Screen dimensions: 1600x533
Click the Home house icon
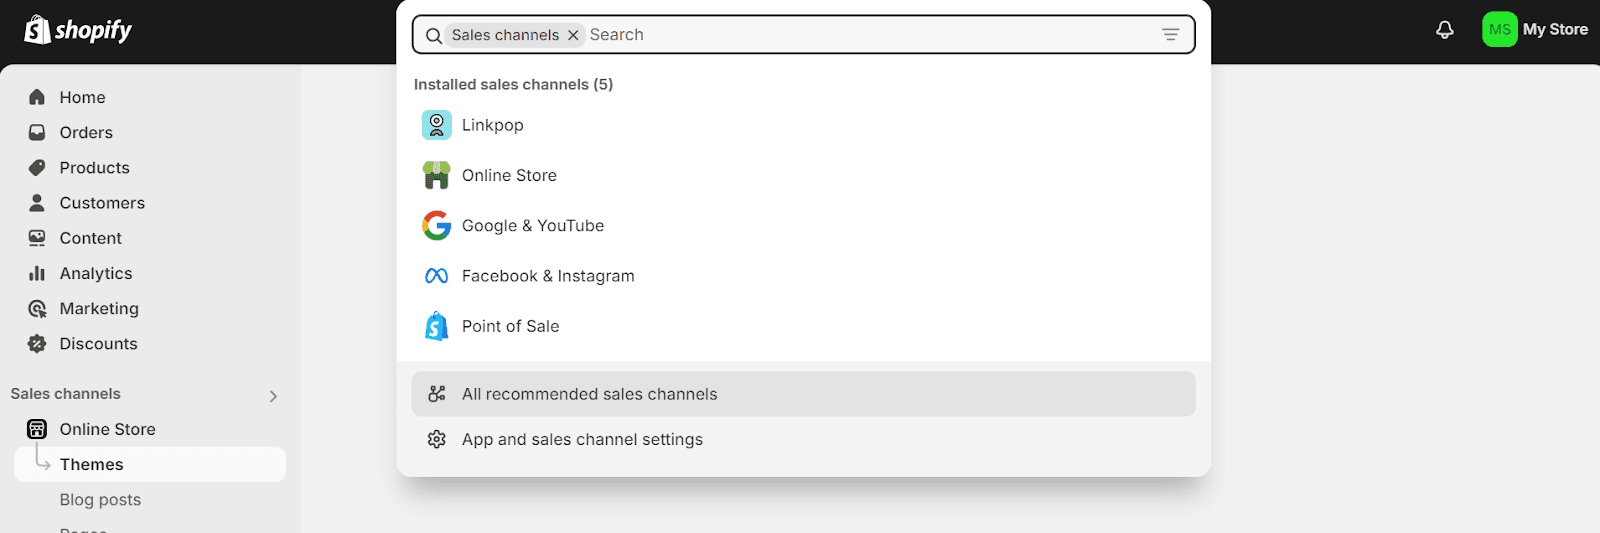[37, 97]
